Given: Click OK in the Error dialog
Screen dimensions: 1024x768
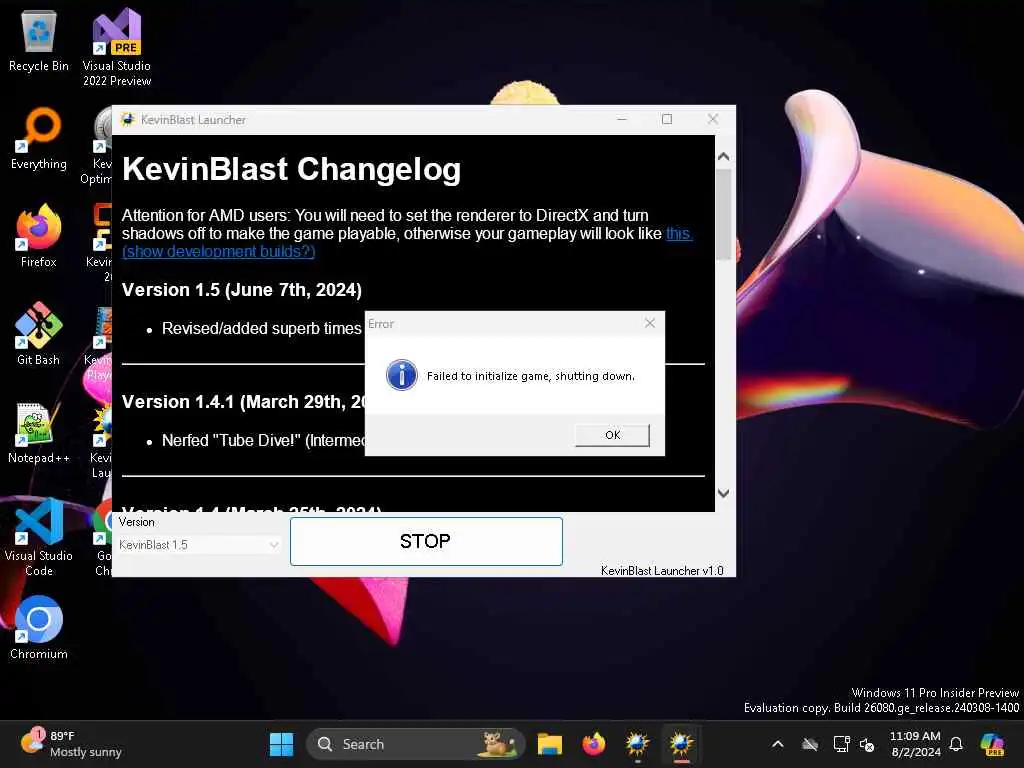Looking at the screenshot, I should [612, 435].
